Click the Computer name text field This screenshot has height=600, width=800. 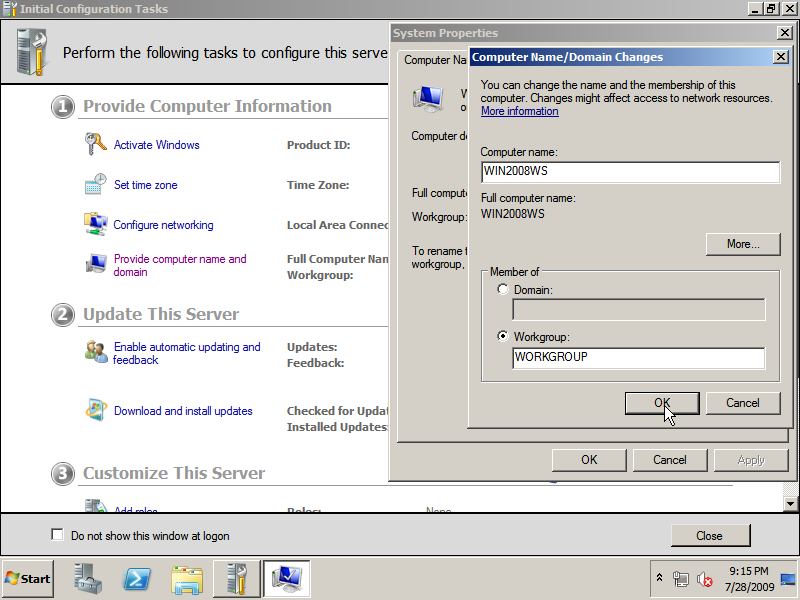point(630,172)
